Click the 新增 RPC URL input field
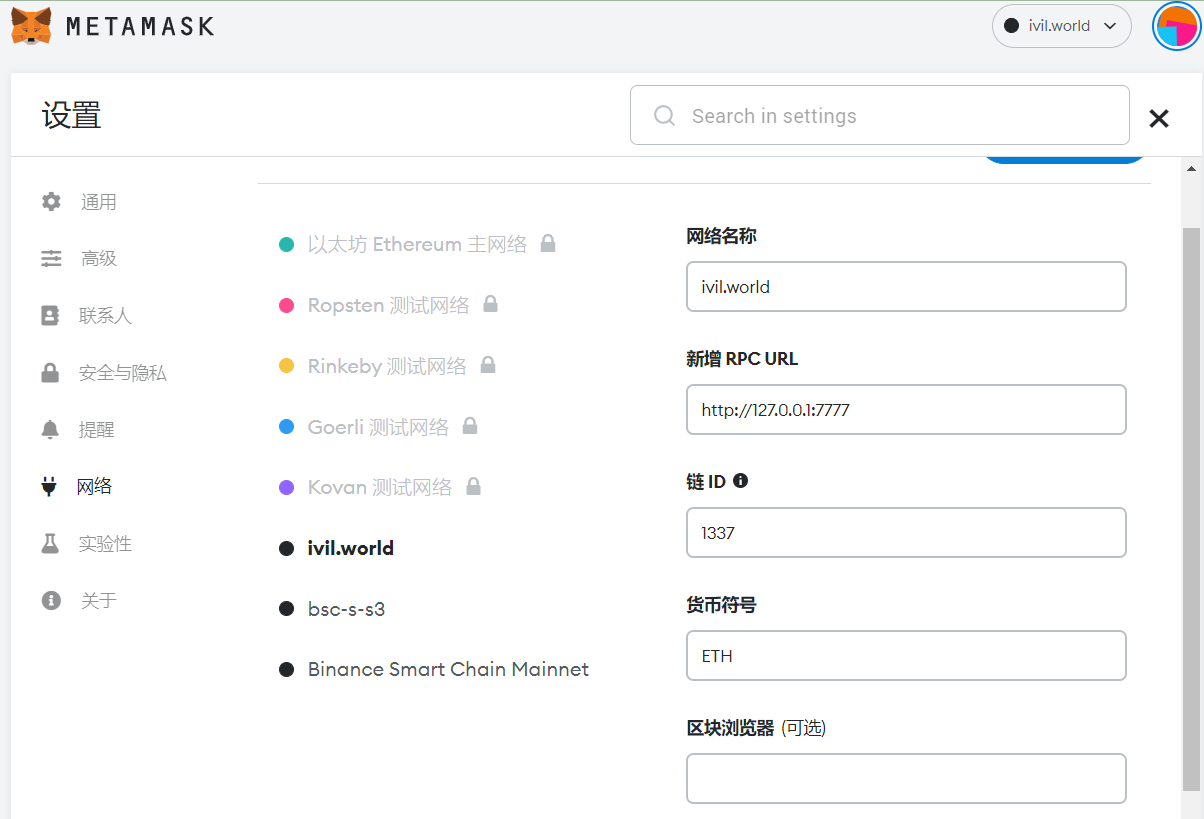1204x819 pixels. (x=906, y=410)
